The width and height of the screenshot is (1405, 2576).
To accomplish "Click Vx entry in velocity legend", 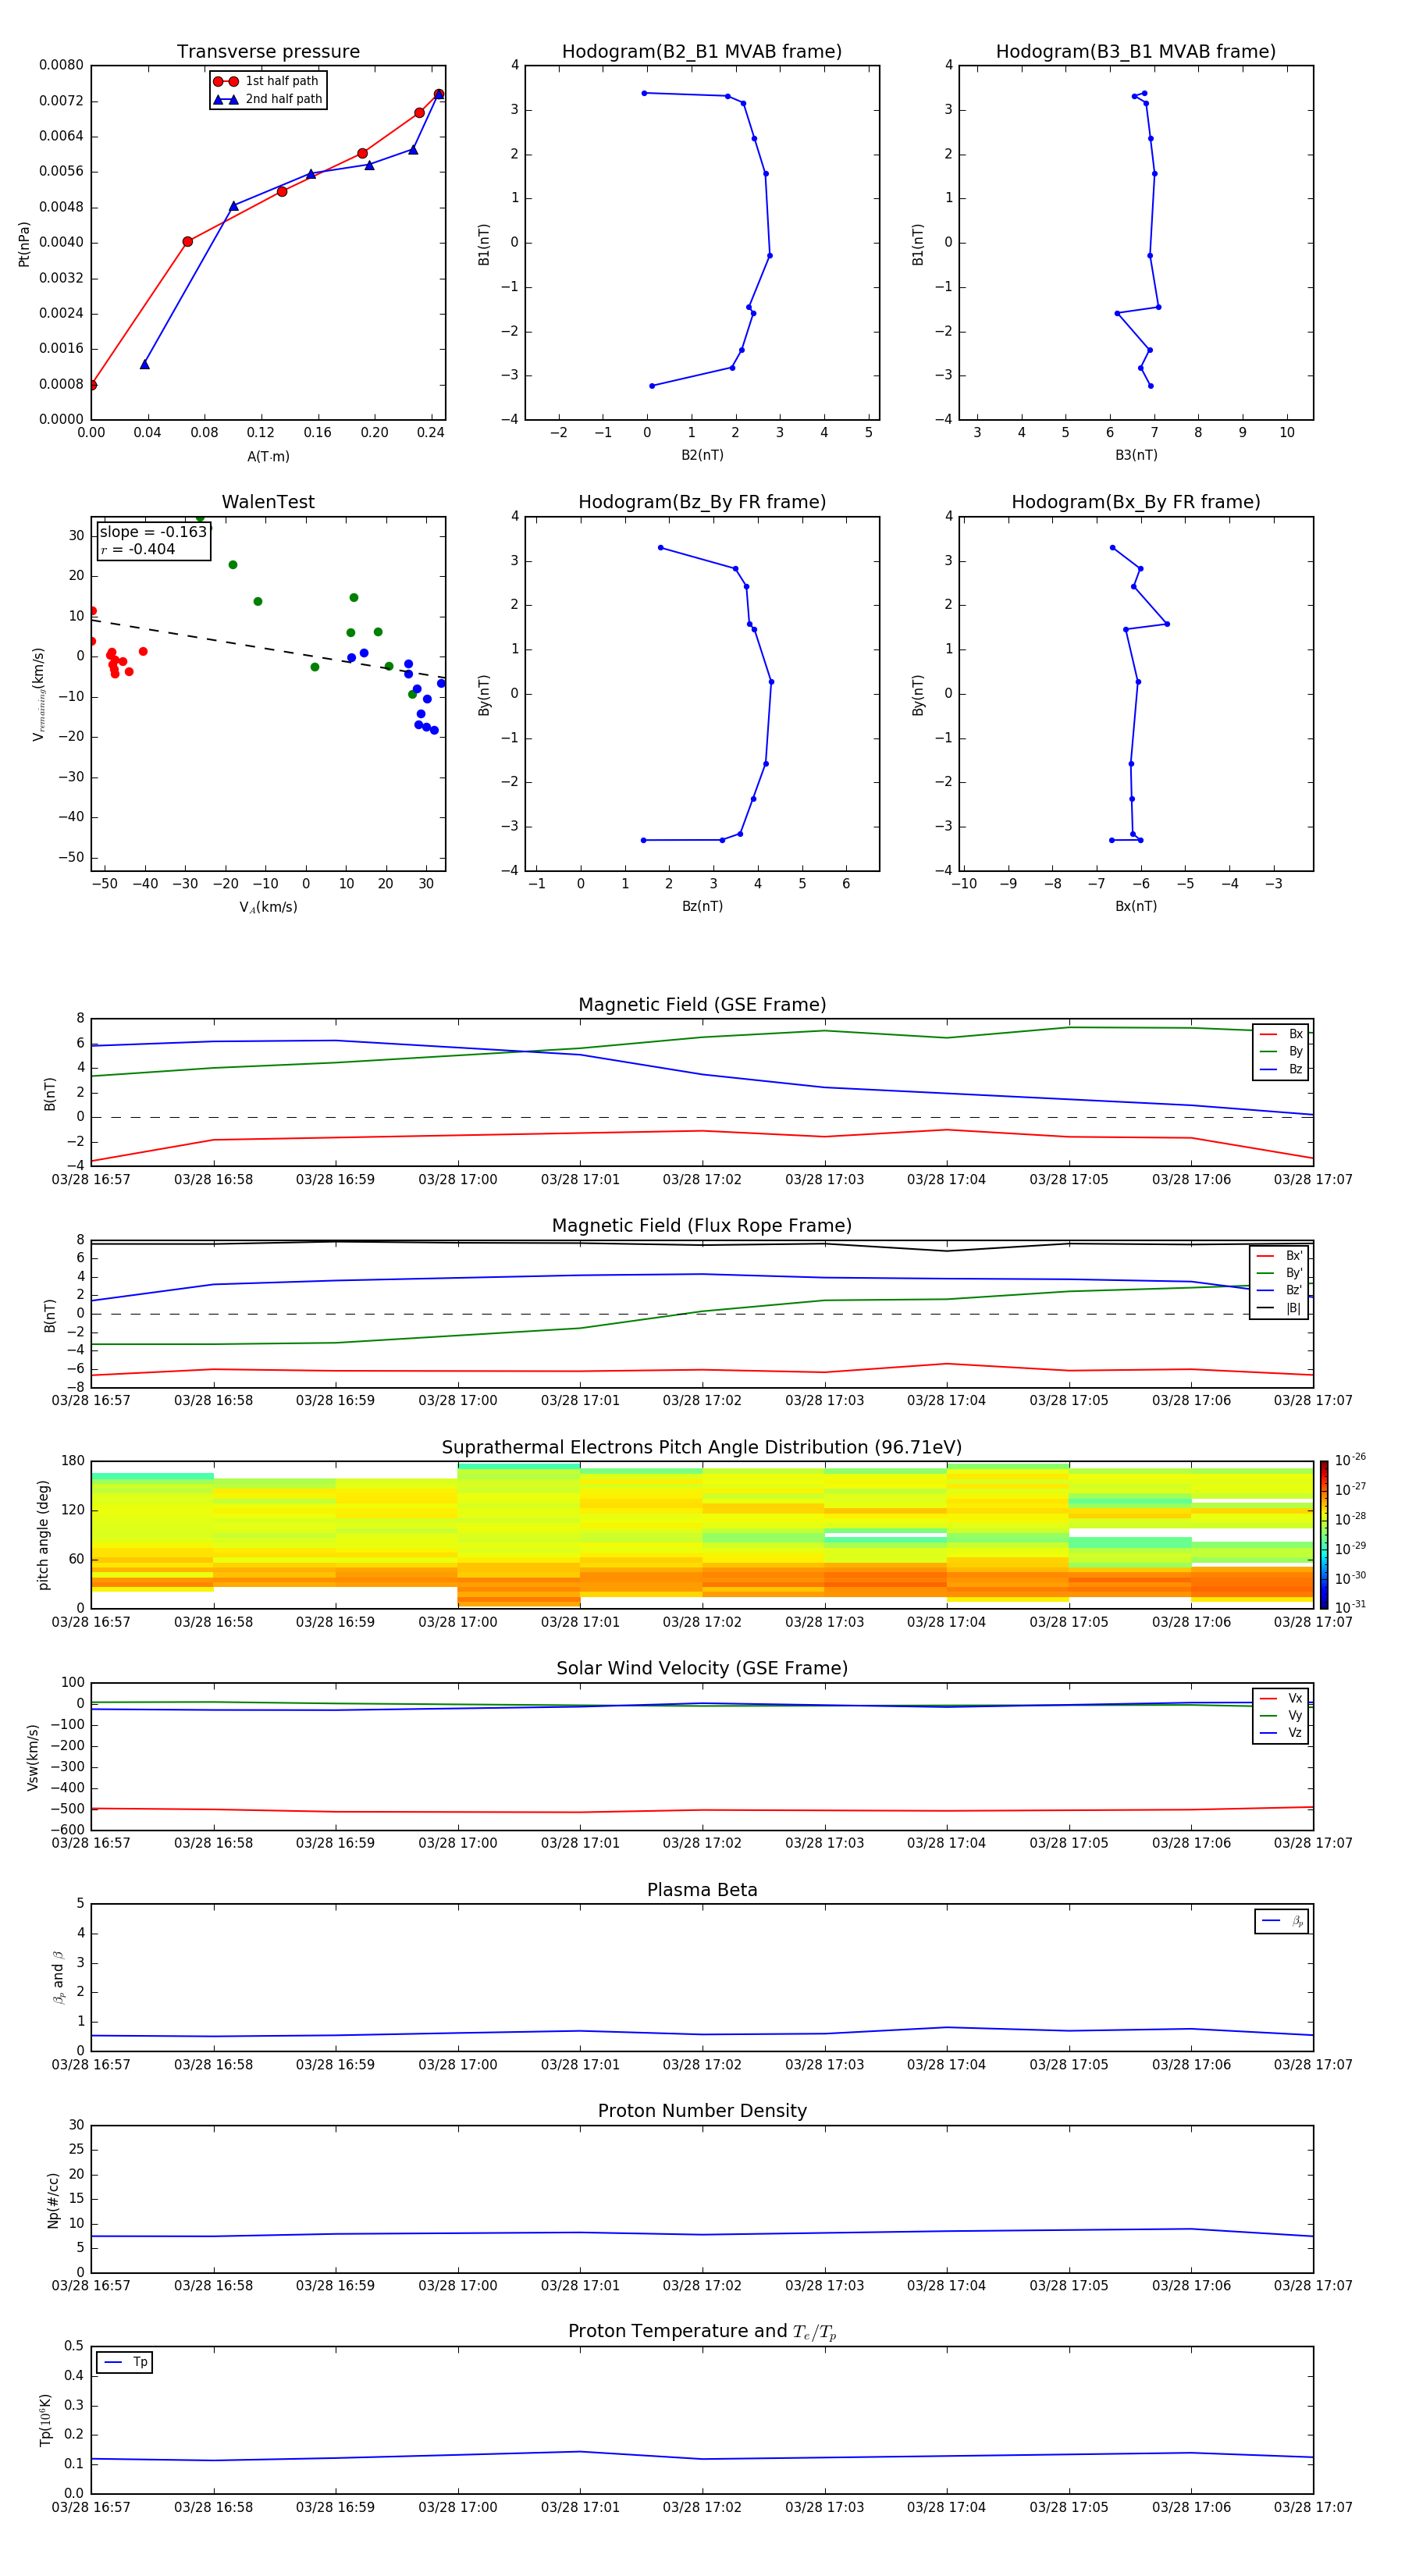I will coord(1281,1698).
